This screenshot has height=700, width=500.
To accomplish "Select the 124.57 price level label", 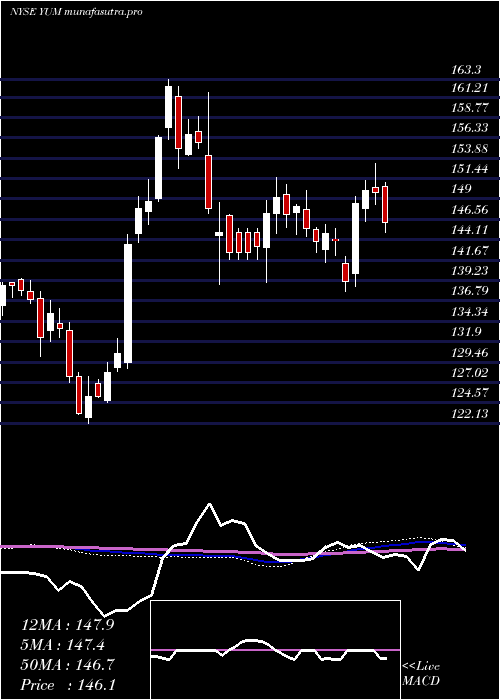I will [x=470, y=393].
